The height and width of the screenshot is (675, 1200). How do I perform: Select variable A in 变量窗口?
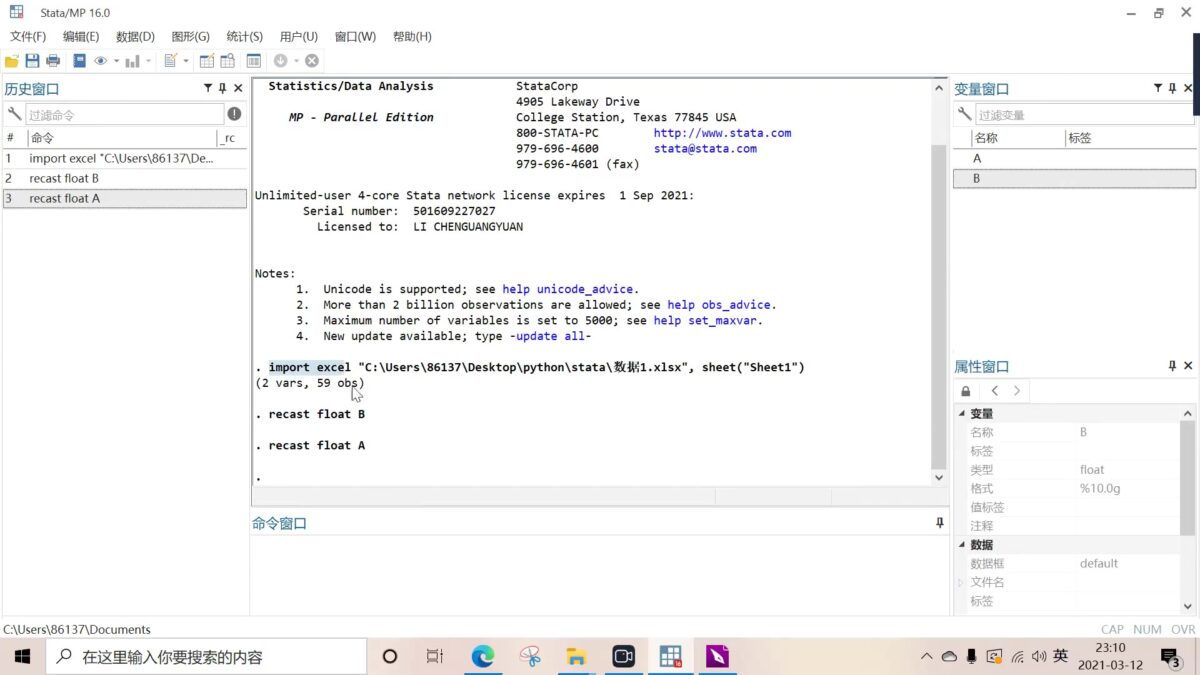pyautogui.click(x=1074, y=158)
